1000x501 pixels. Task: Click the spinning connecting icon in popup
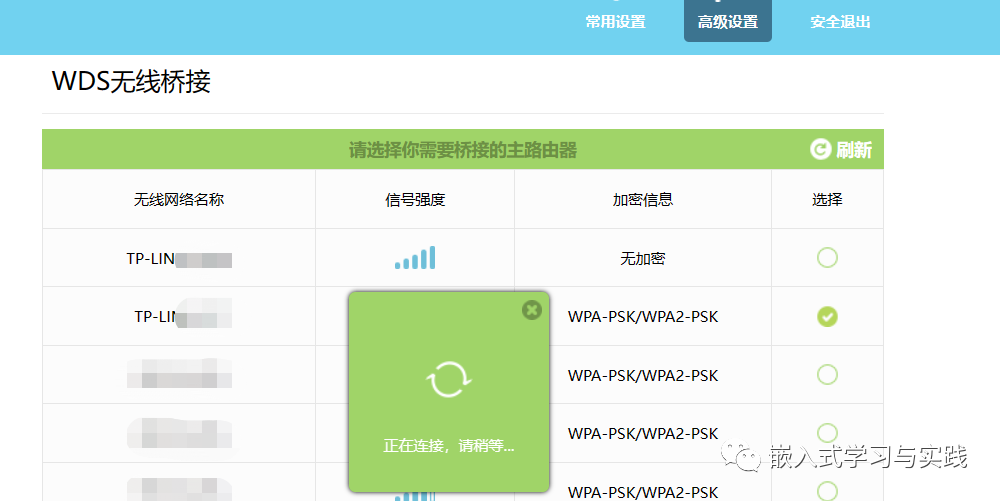click(448, 379)
